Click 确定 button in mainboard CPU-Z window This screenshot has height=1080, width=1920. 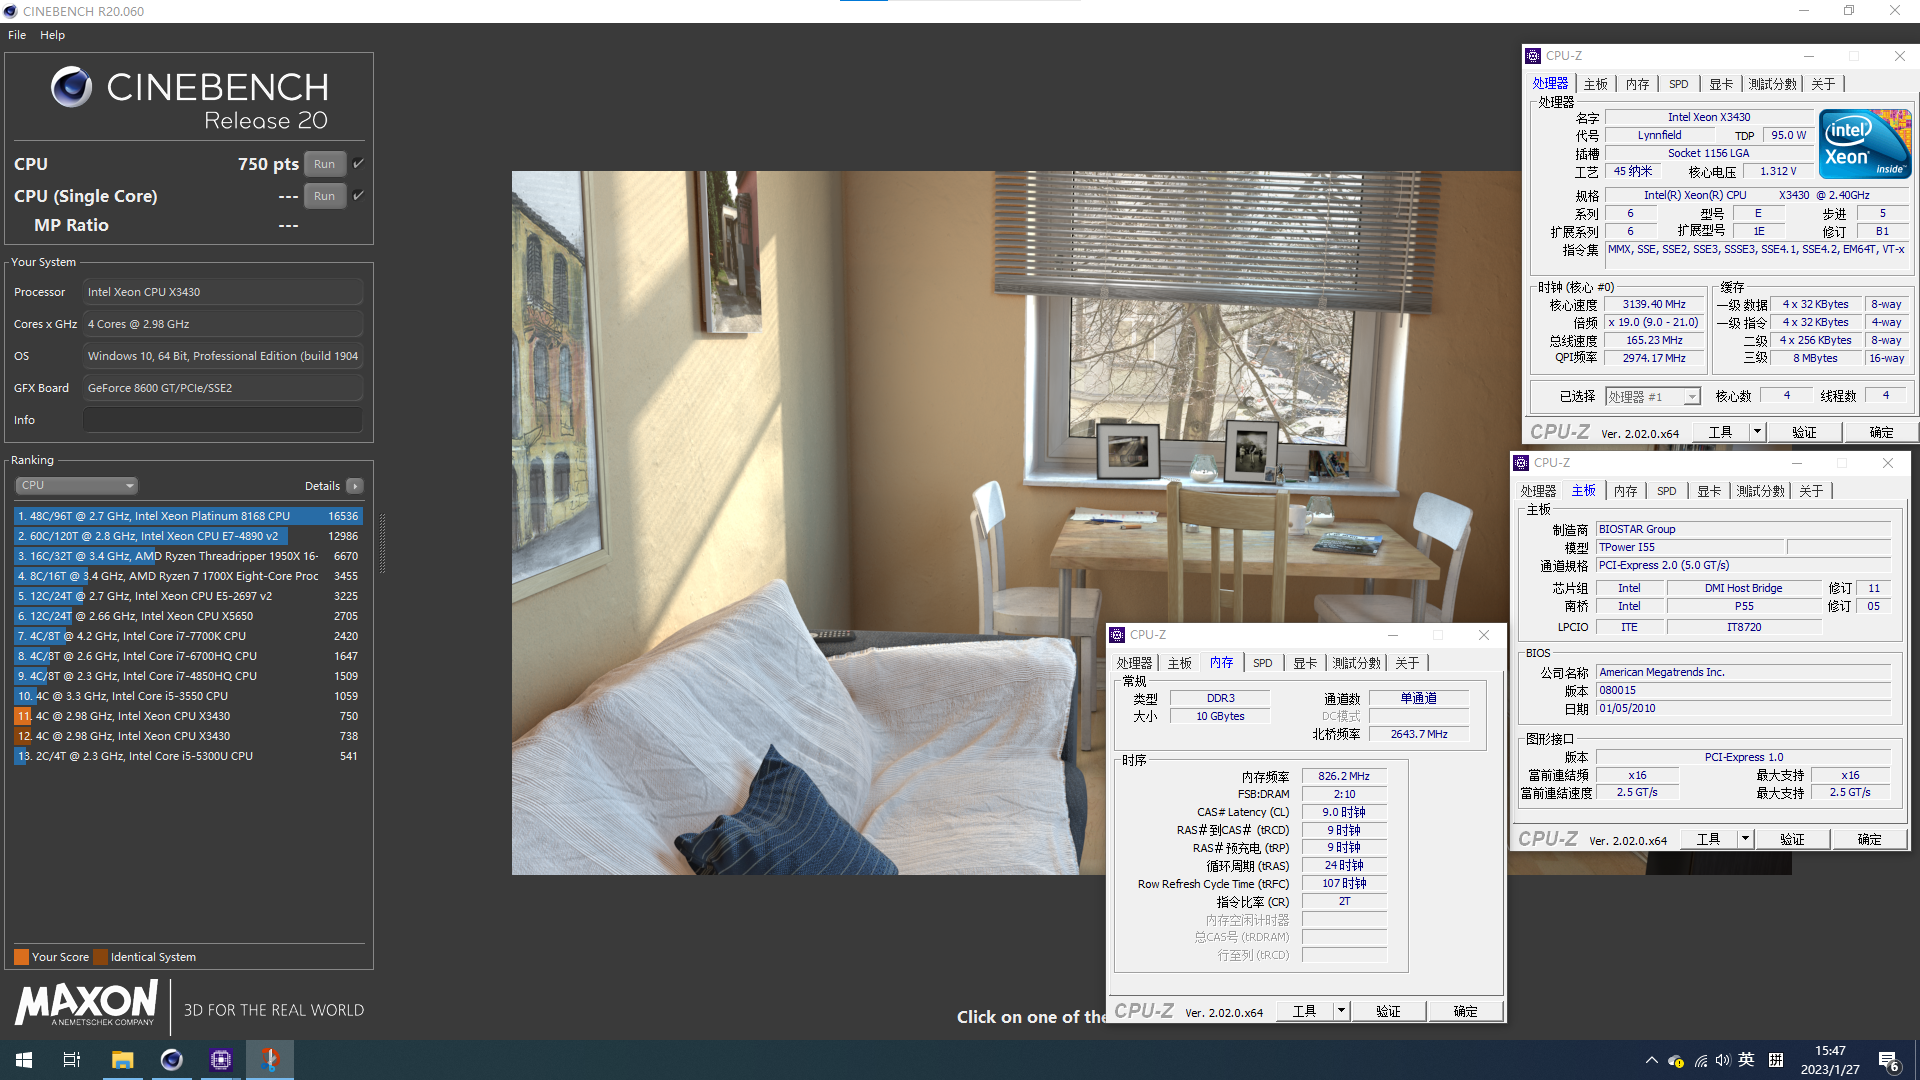1869,839
